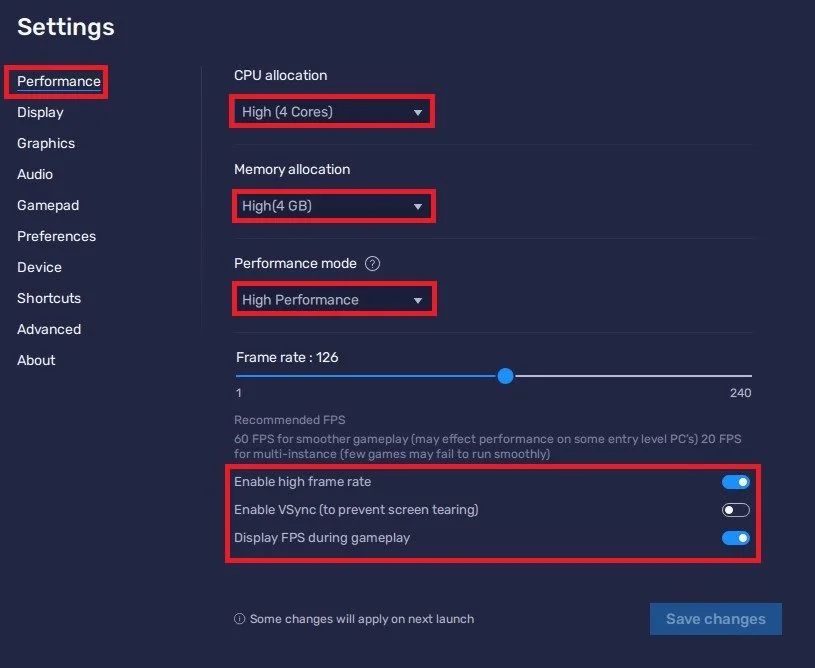Click the CPU allocation dropdown arrow
The image size is (815, 668).
(x=418, y=112)
